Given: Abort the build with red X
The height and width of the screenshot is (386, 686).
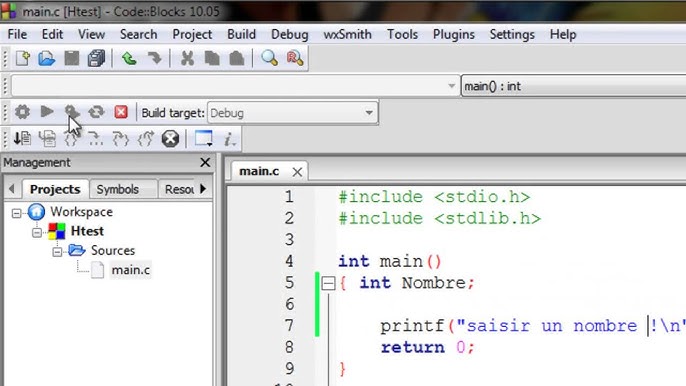Looking at the screenshot, I should point(121,112).
